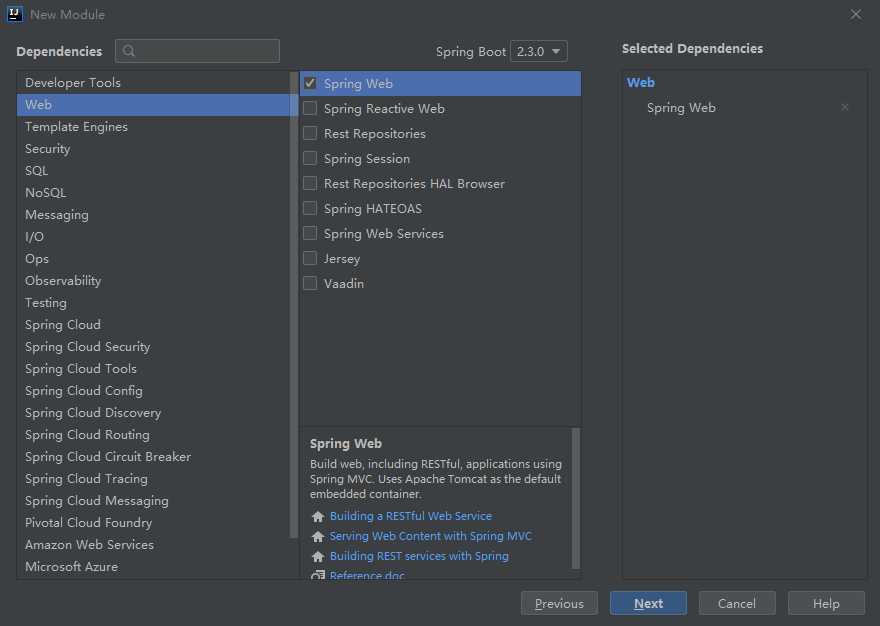Check the Spring Session option
The height and width of the screenshot is (626, 880).
point(310,158)
